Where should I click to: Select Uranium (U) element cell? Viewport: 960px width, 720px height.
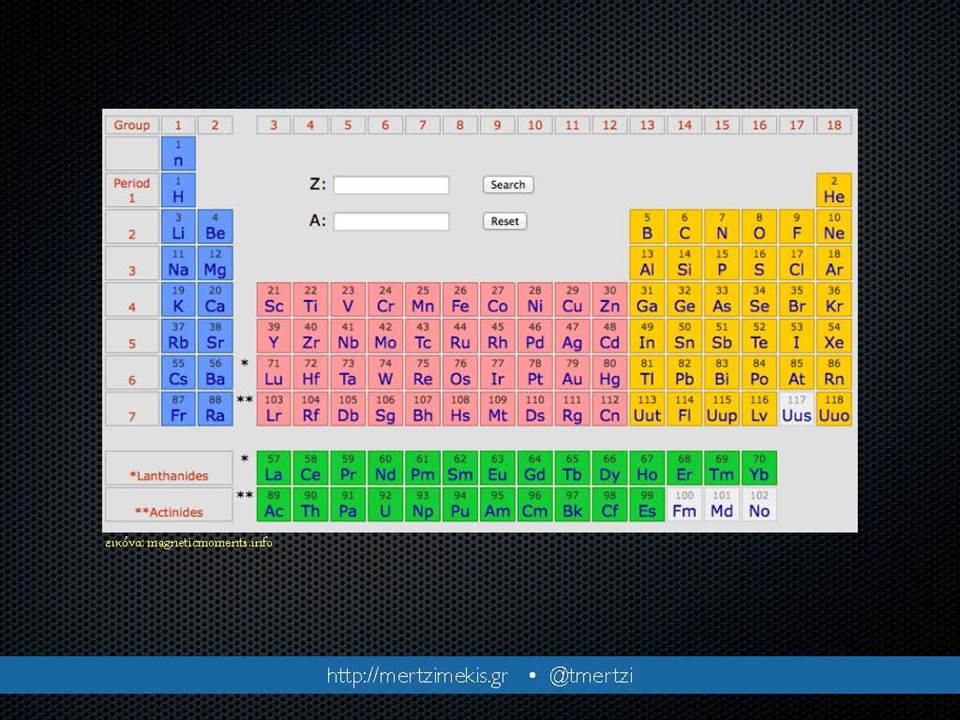tap(385, 504)
